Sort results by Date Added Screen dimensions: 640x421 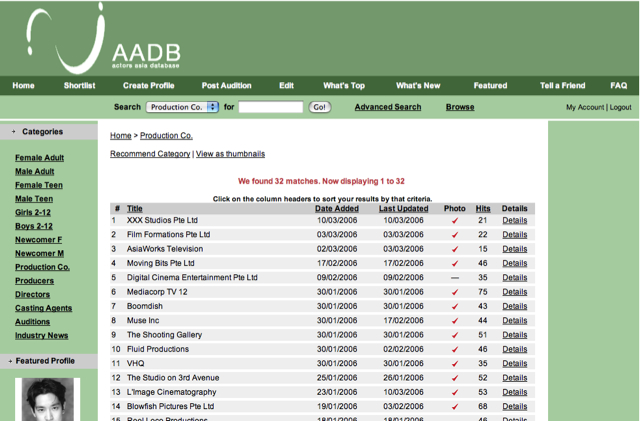[337, 209]
